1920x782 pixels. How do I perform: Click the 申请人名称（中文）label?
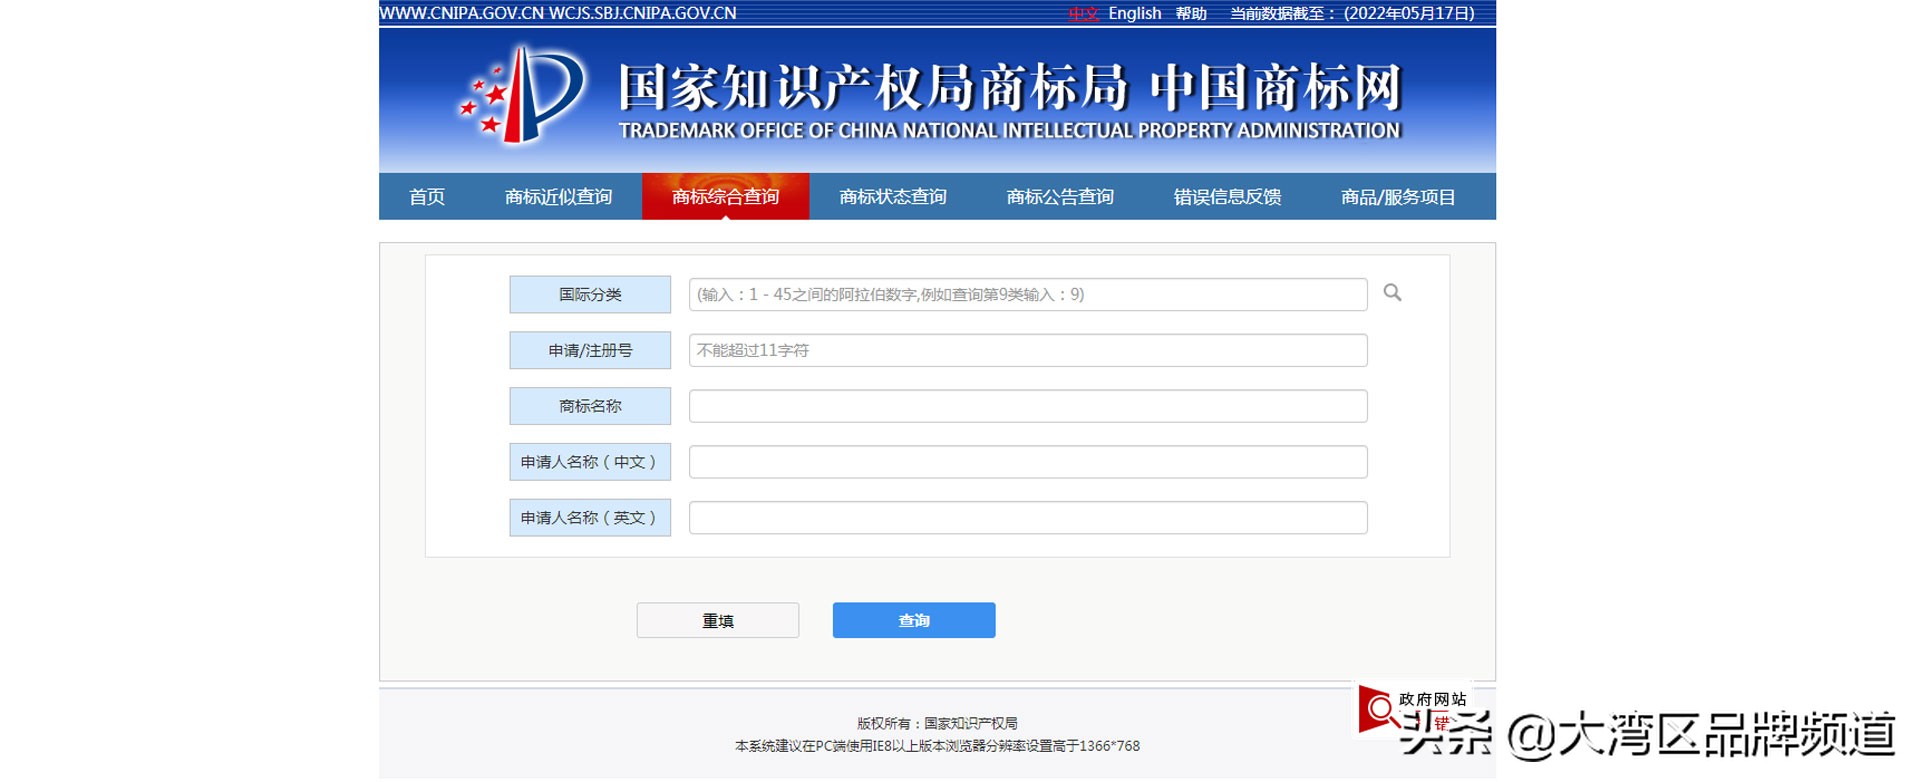pyautogui.click(x=590, y=462)
